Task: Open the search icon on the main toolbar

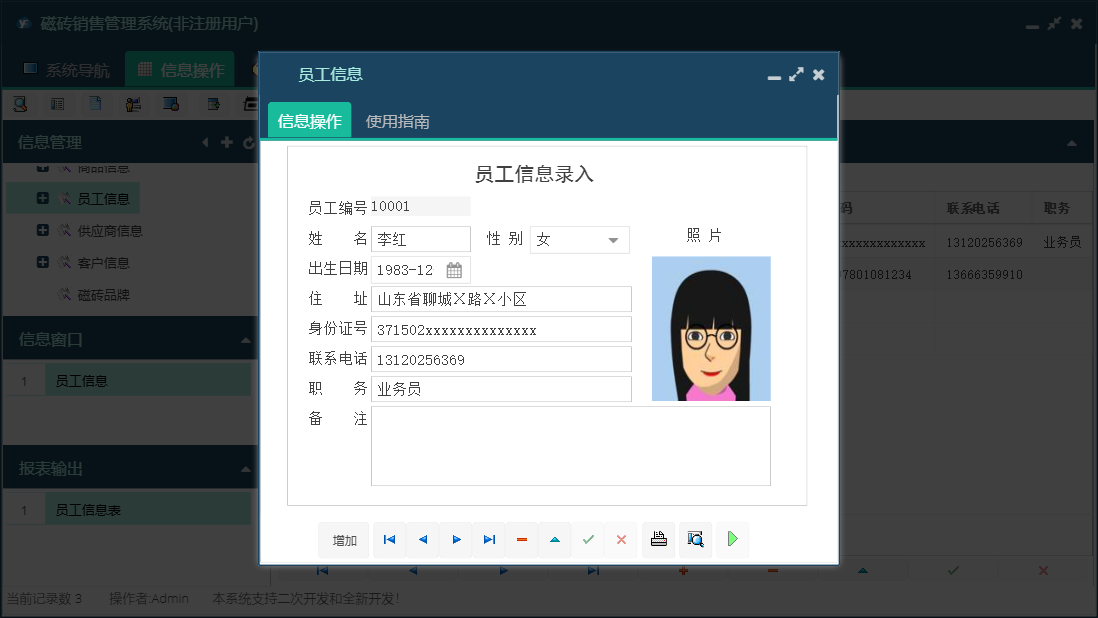Action: (21, 103)
